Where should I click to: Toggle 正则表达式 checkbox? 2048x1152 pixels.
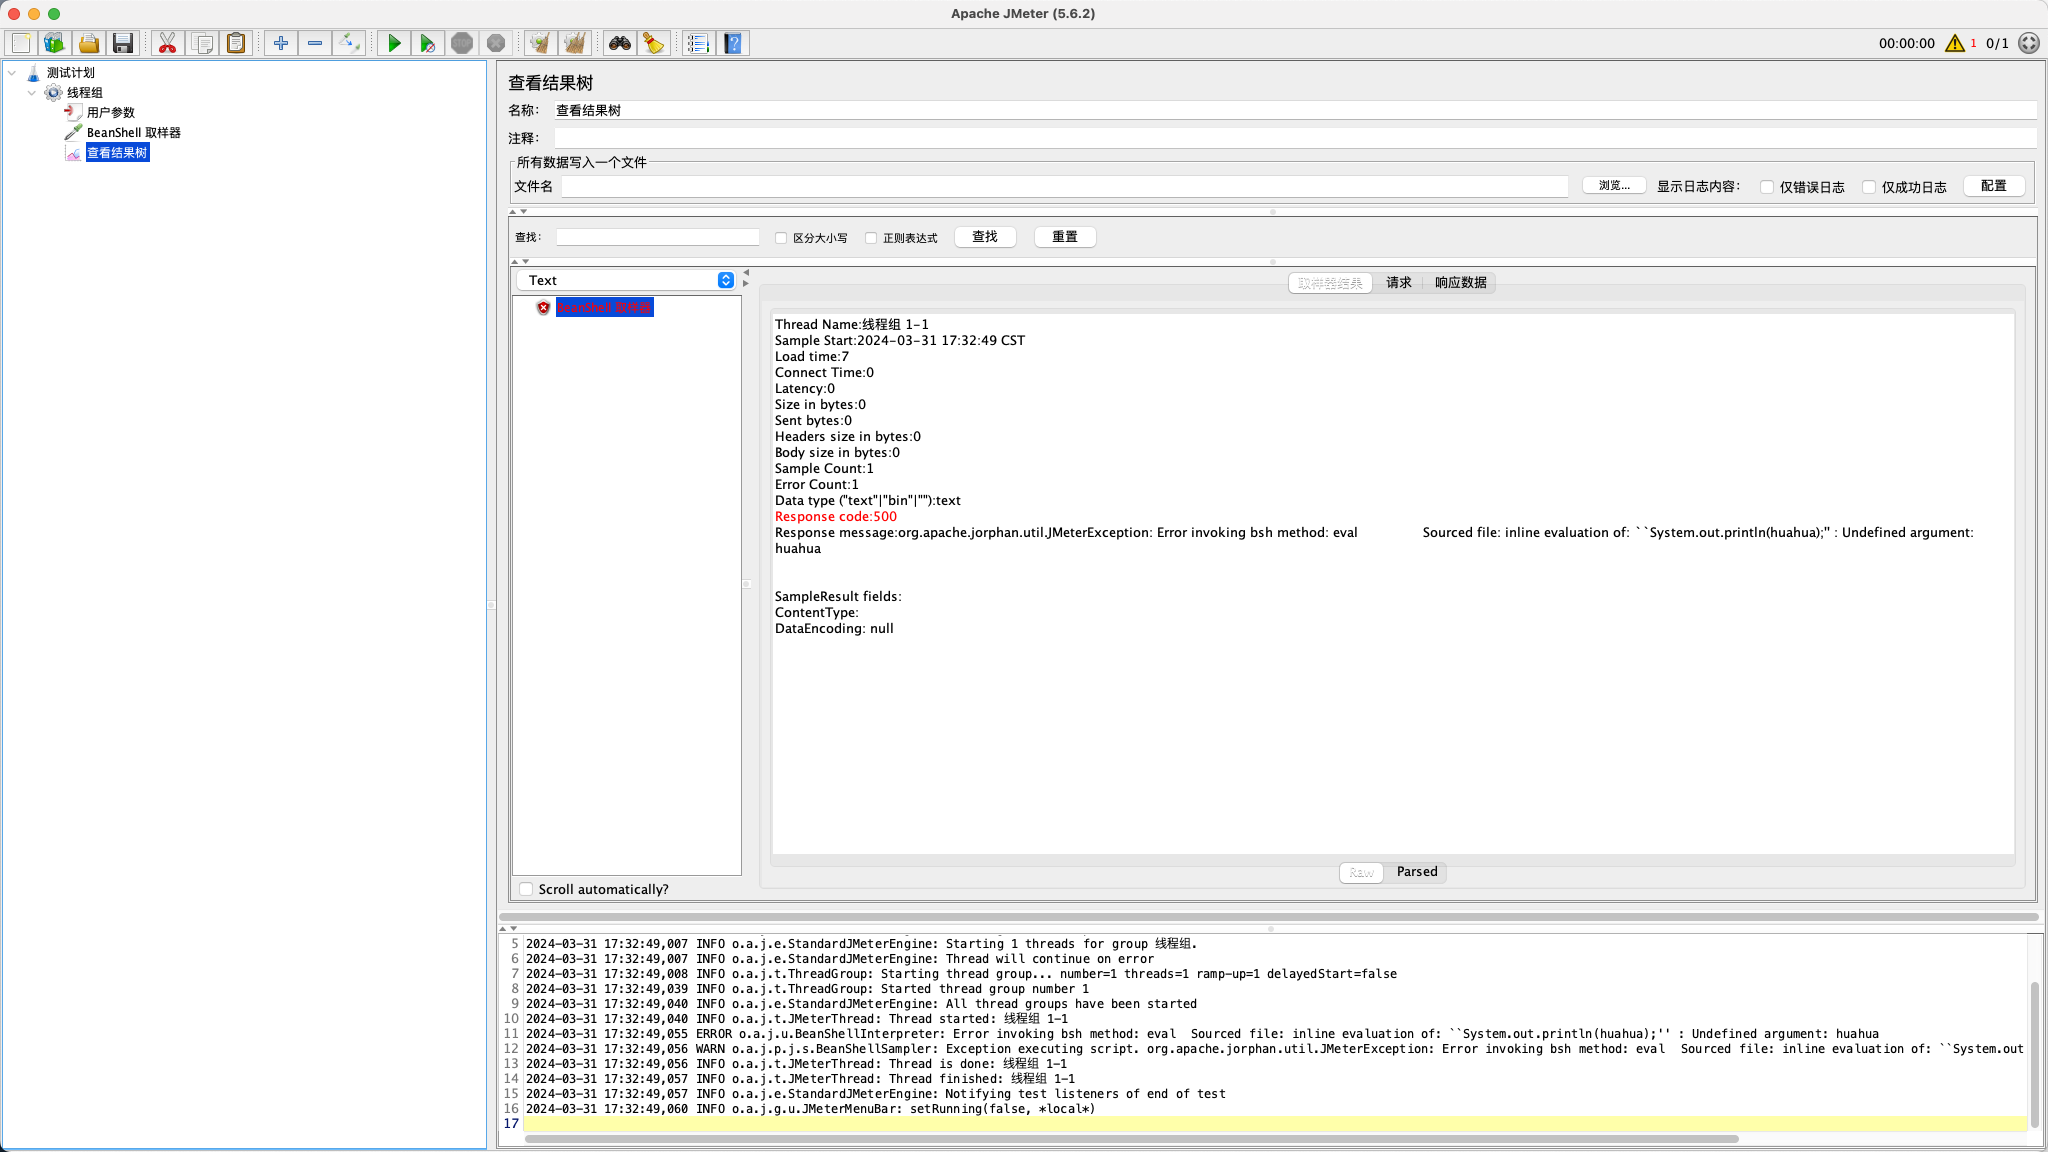point(871,238)
